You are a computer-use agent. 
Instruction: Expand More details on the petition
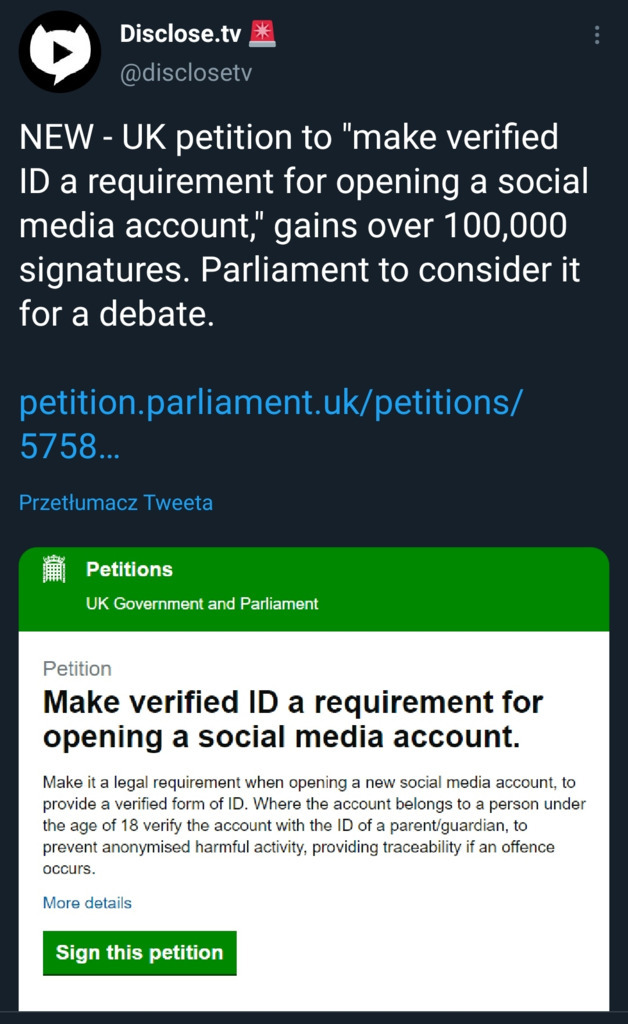[87, 903]
